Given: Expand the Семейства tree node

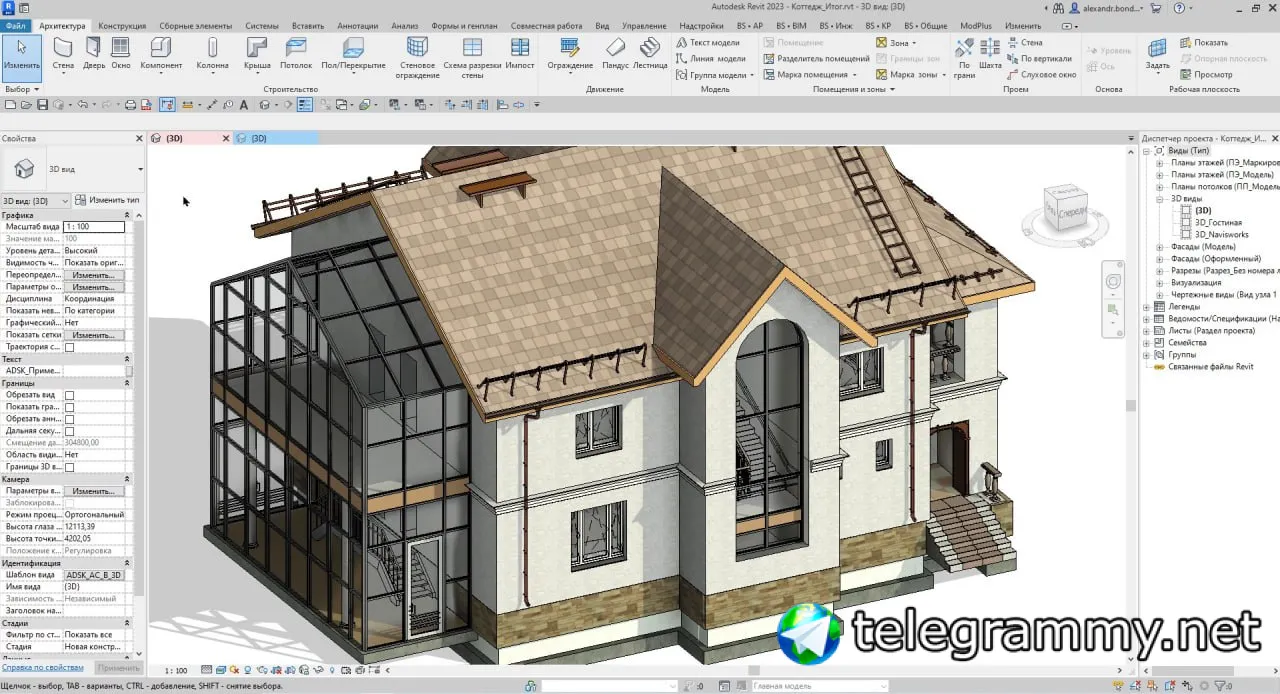Looking at the screenshot, I should (x=1147, y=342).
